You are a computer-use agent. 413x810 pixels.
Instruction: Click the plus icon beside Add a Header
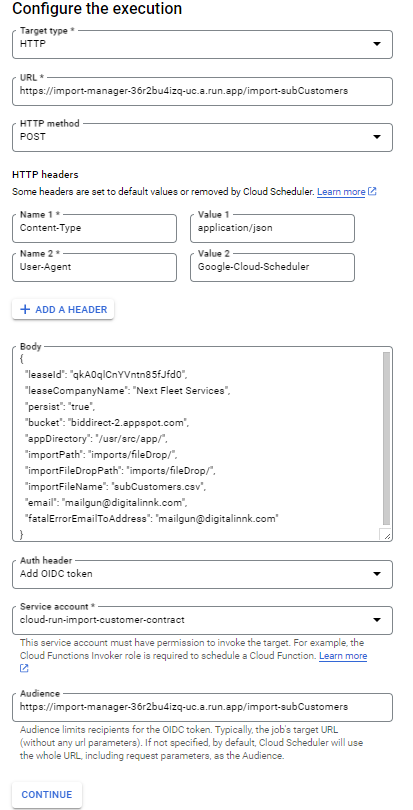click(25, 309)
